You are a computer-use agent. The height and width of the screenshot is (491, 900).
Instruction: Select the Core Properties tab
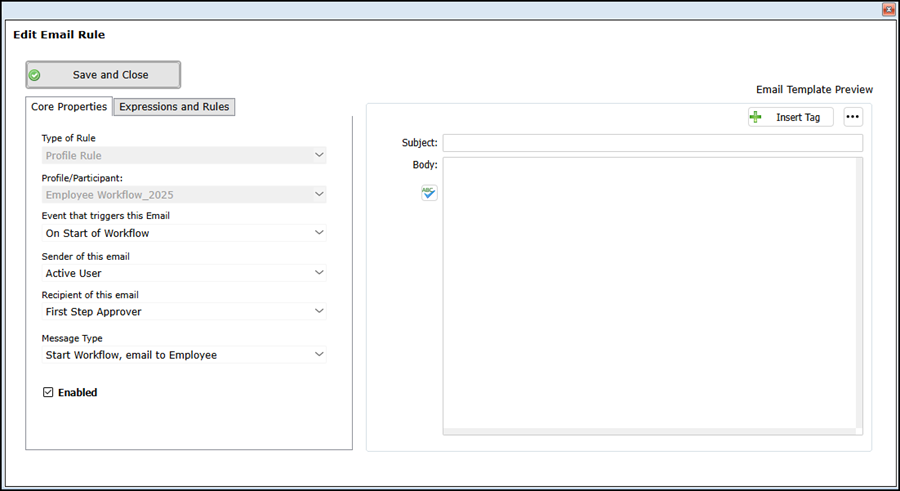69,107
